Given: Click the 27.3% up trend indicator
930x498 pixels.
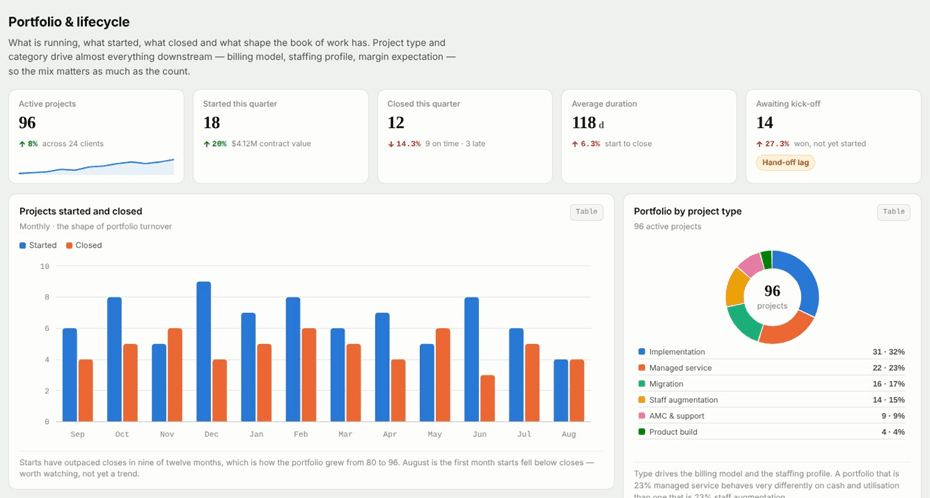Looking at the screenshot, I should pyautogui.click(x=773, y=143).
